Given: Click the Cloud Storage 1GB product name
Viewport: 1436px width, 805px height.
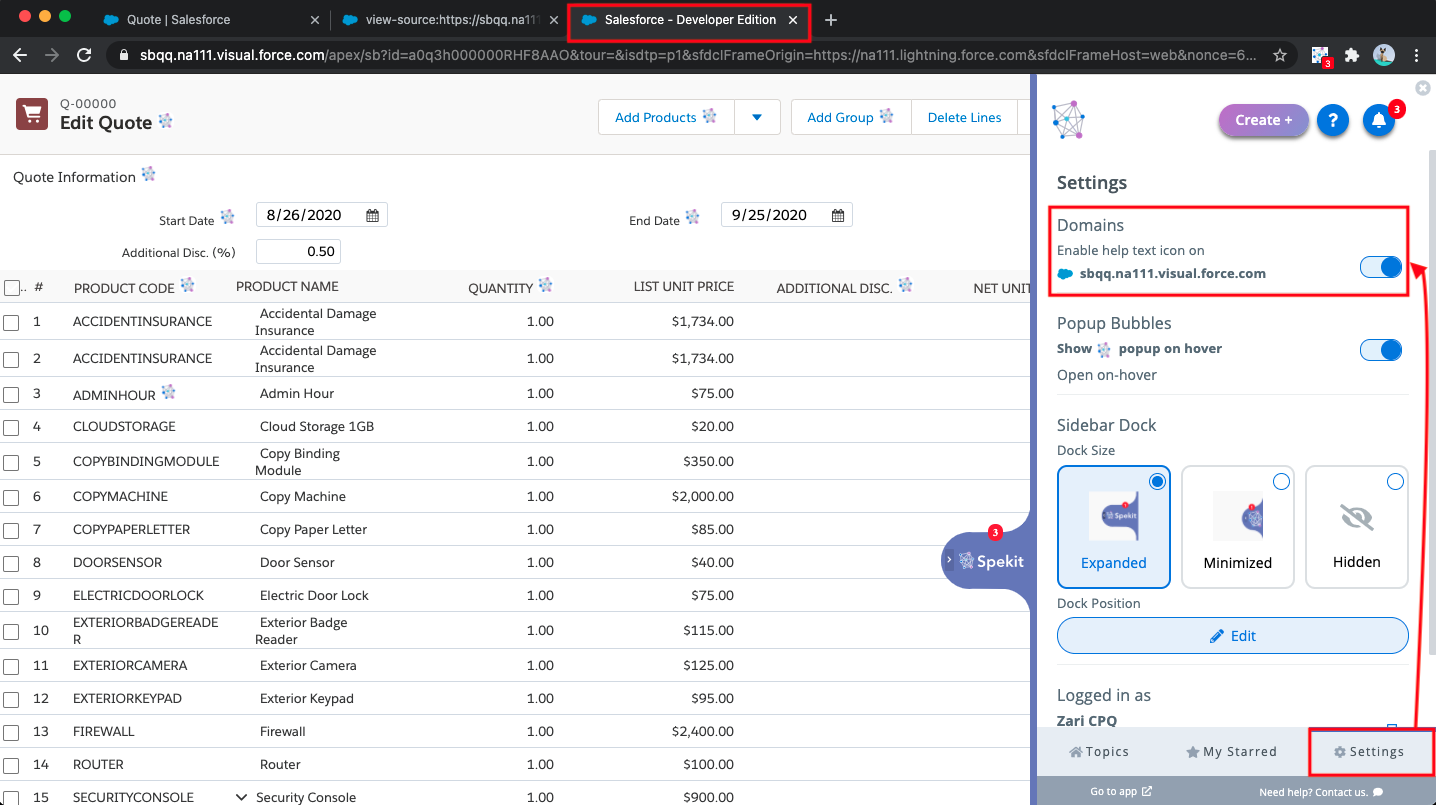Looking at the screenshot, I should (x=317, y=427).
